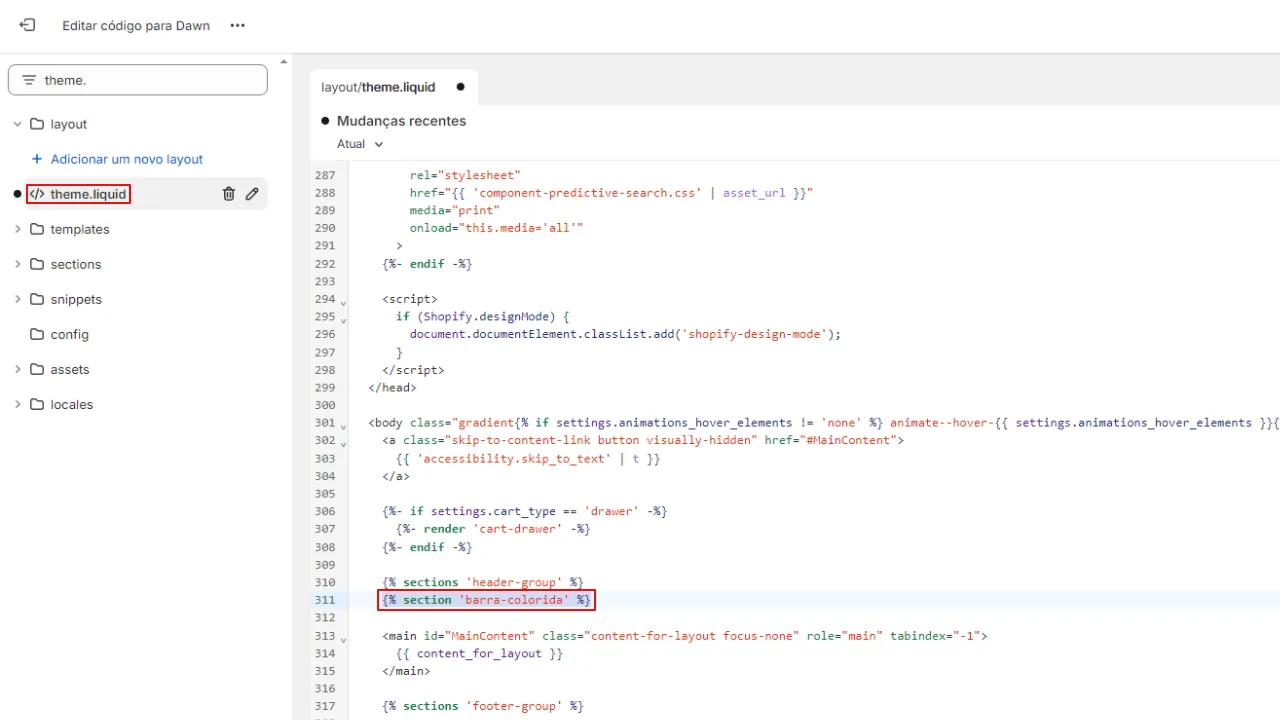Image resolution: width=1280 pixels, height=720 pixels.
Task: Fold the main tag at line 313
Action: 343,638
